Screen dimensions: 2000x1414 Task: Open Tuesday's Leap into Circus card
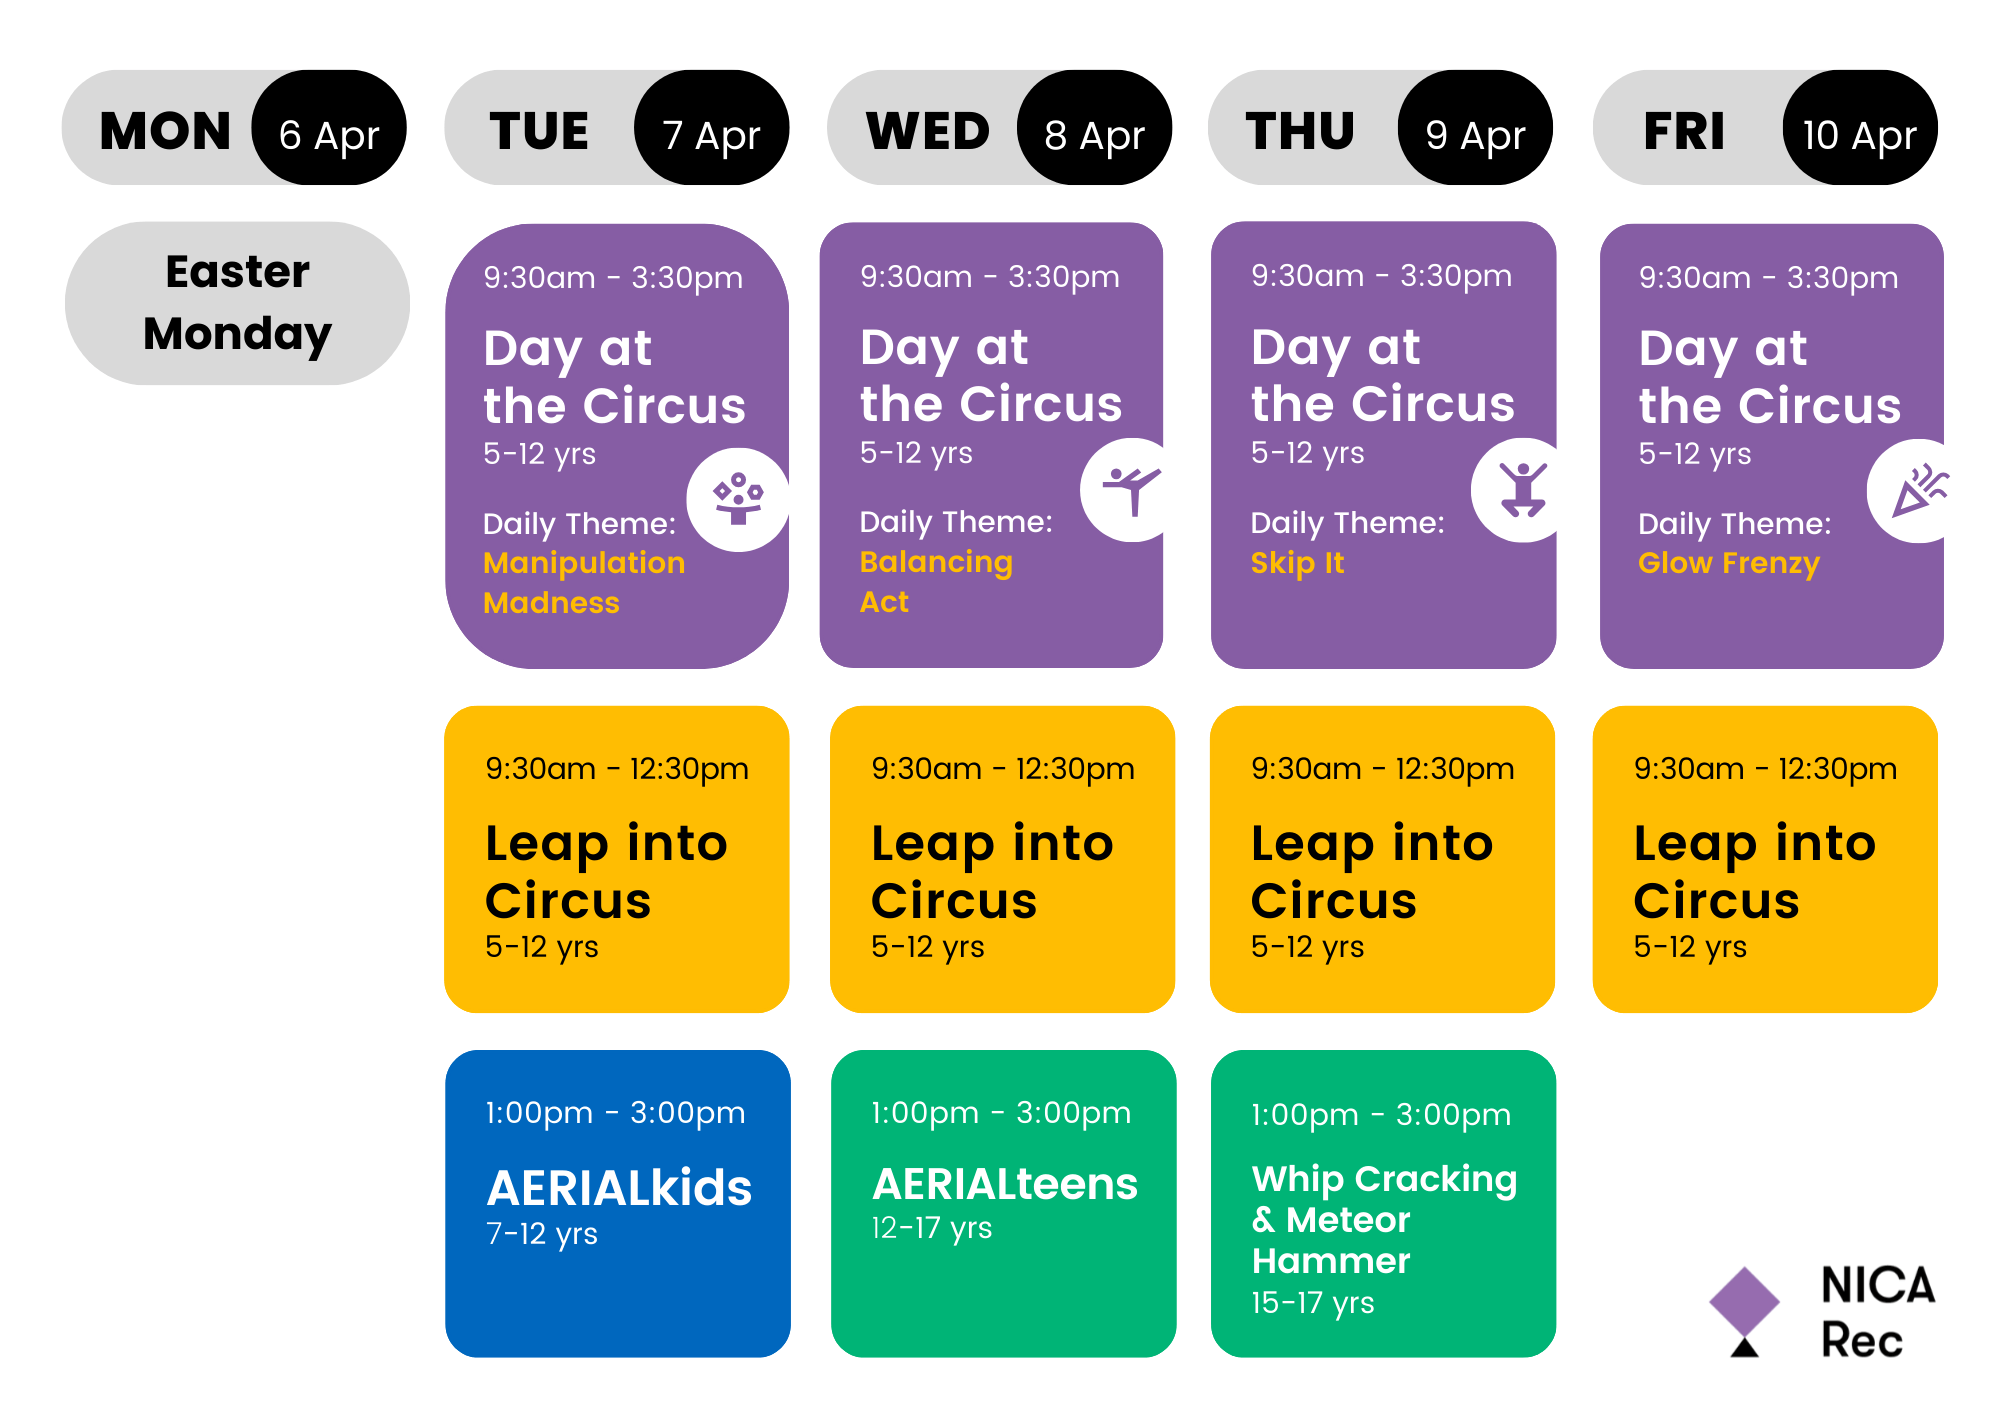click(x=617, y=859)
